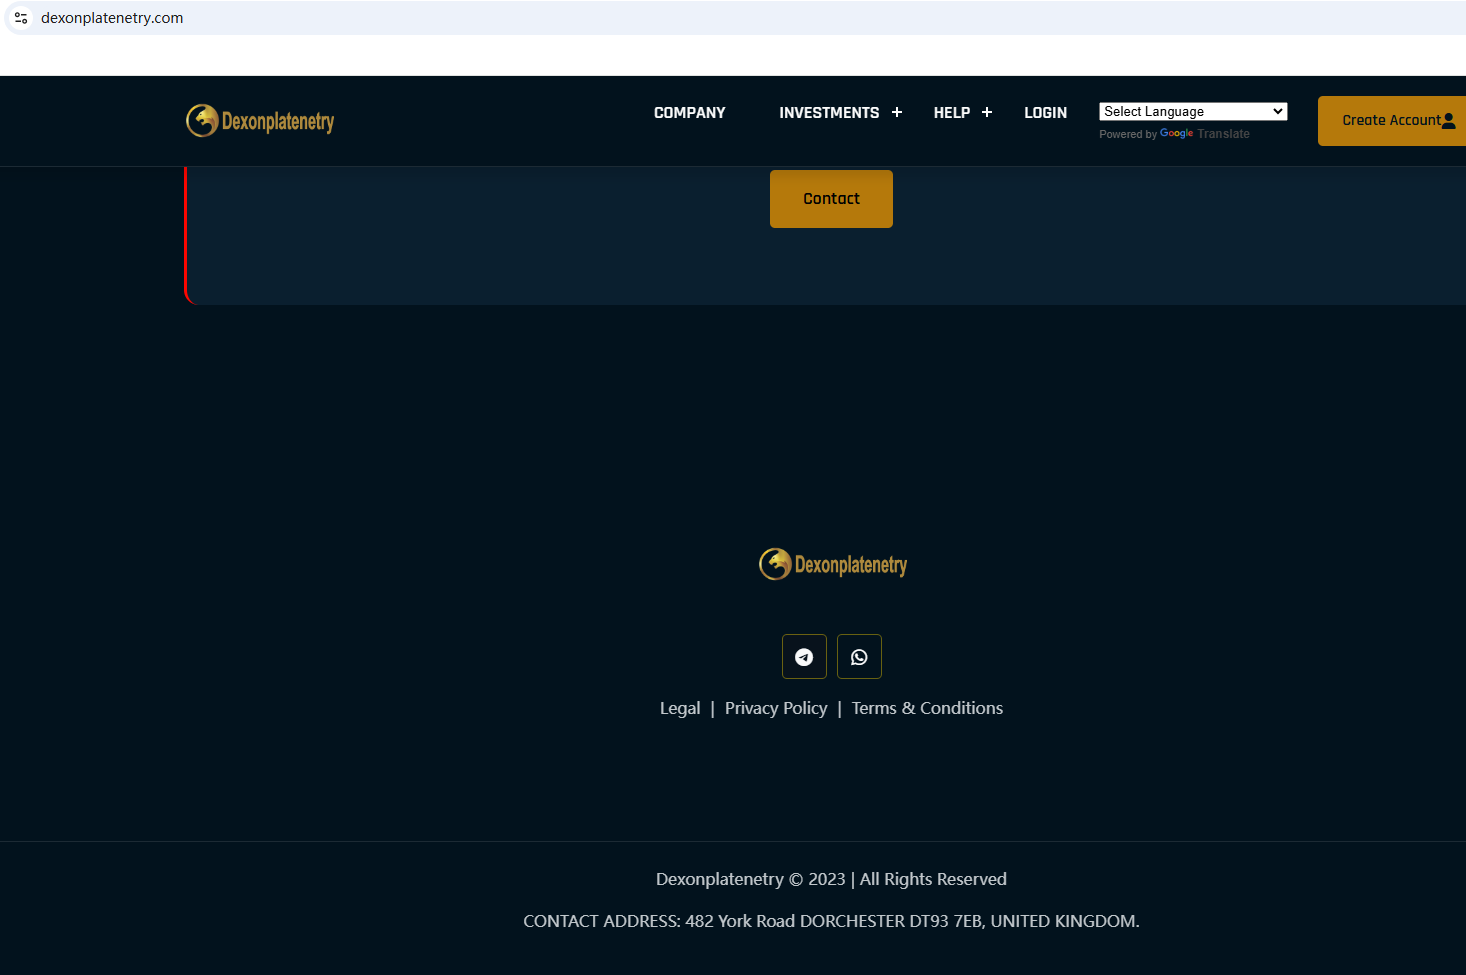The image size is (1466, 975).
Task: Click the Contact button
Action: 831,199
